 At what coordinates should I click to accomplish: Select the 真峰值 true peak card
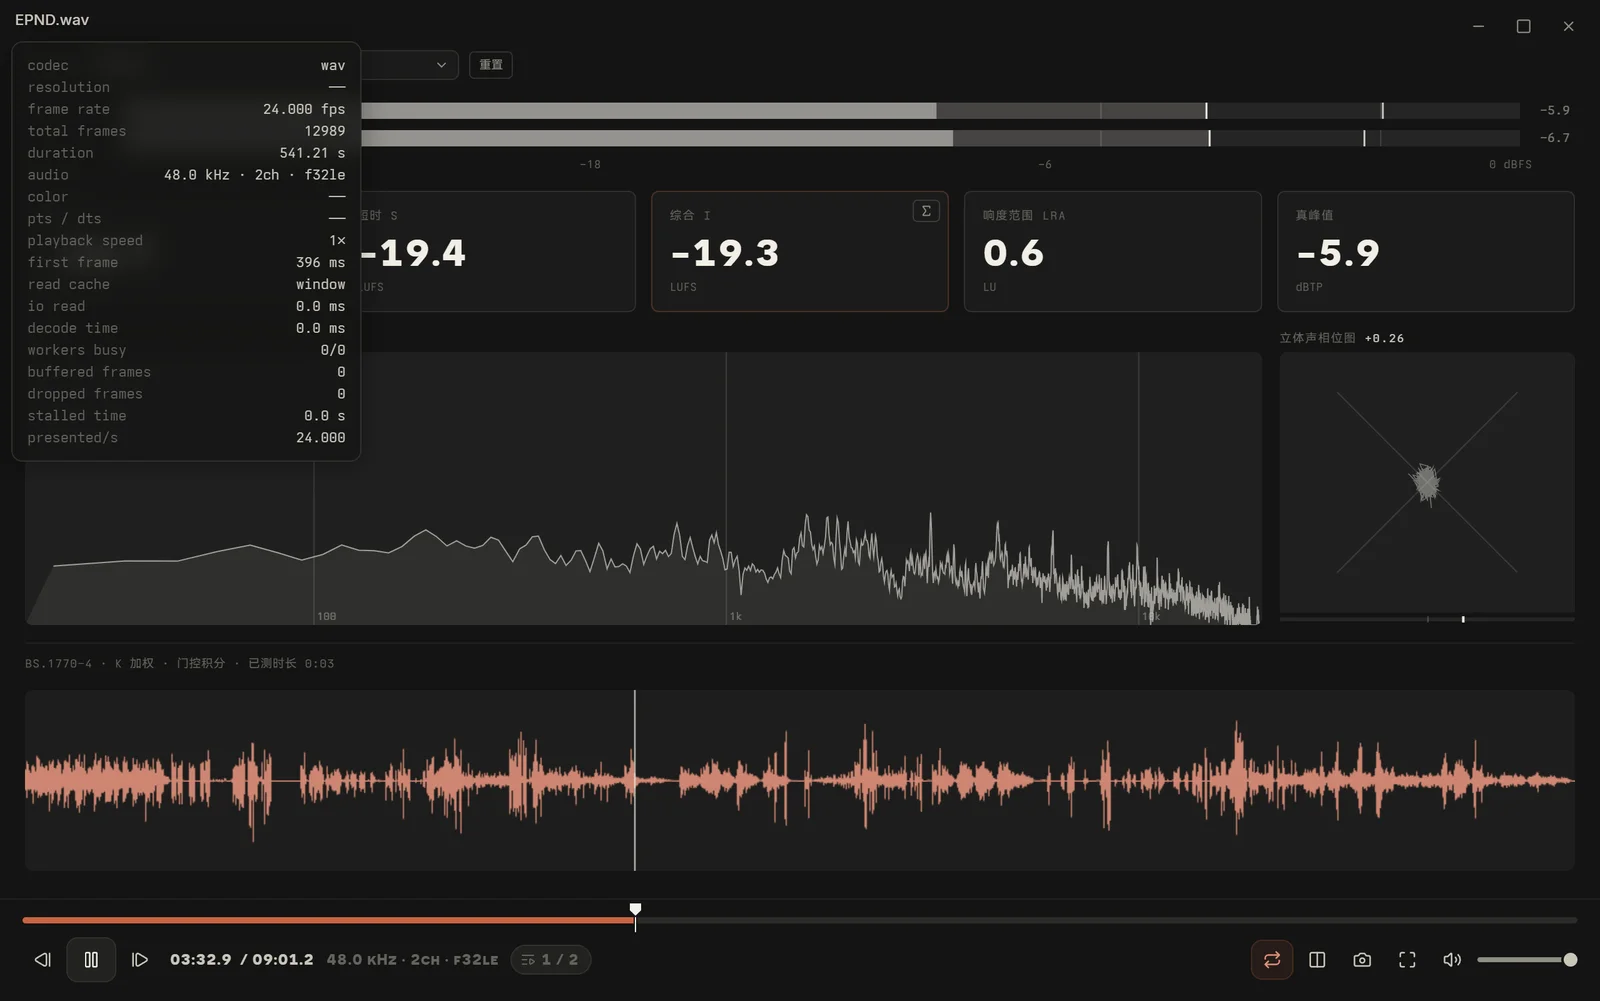1426,251
